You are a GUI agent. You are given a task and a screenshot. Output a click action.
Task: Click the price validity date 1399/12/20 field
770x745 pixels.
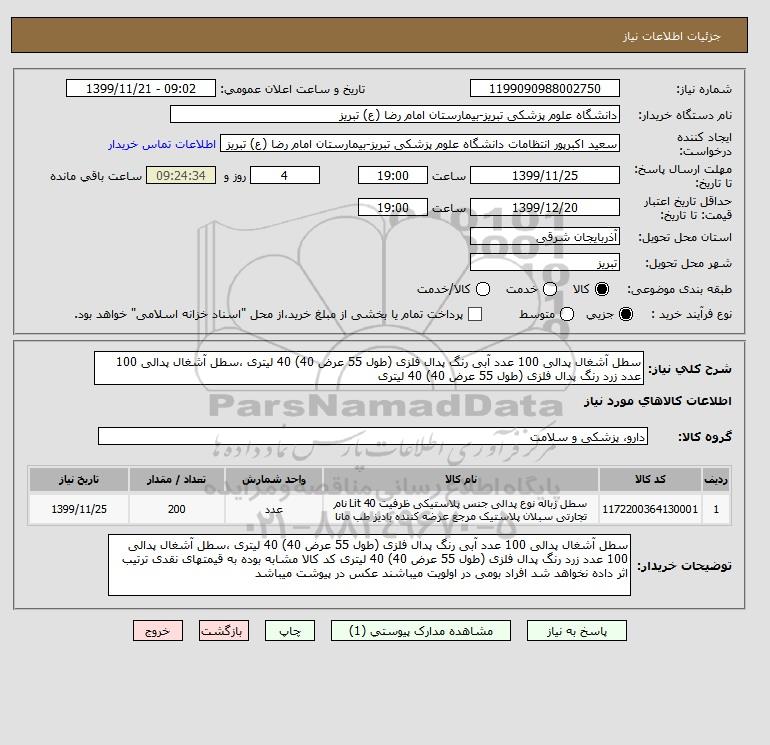(x=545, y=207)
